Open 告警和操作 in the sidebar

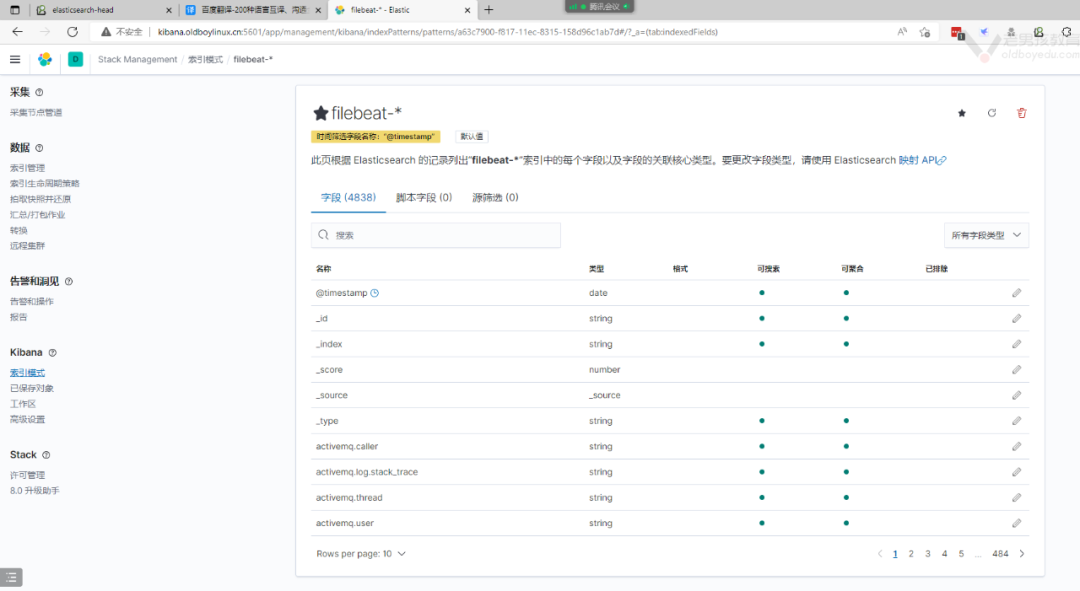pyautogui.click(x=32, y=302)
